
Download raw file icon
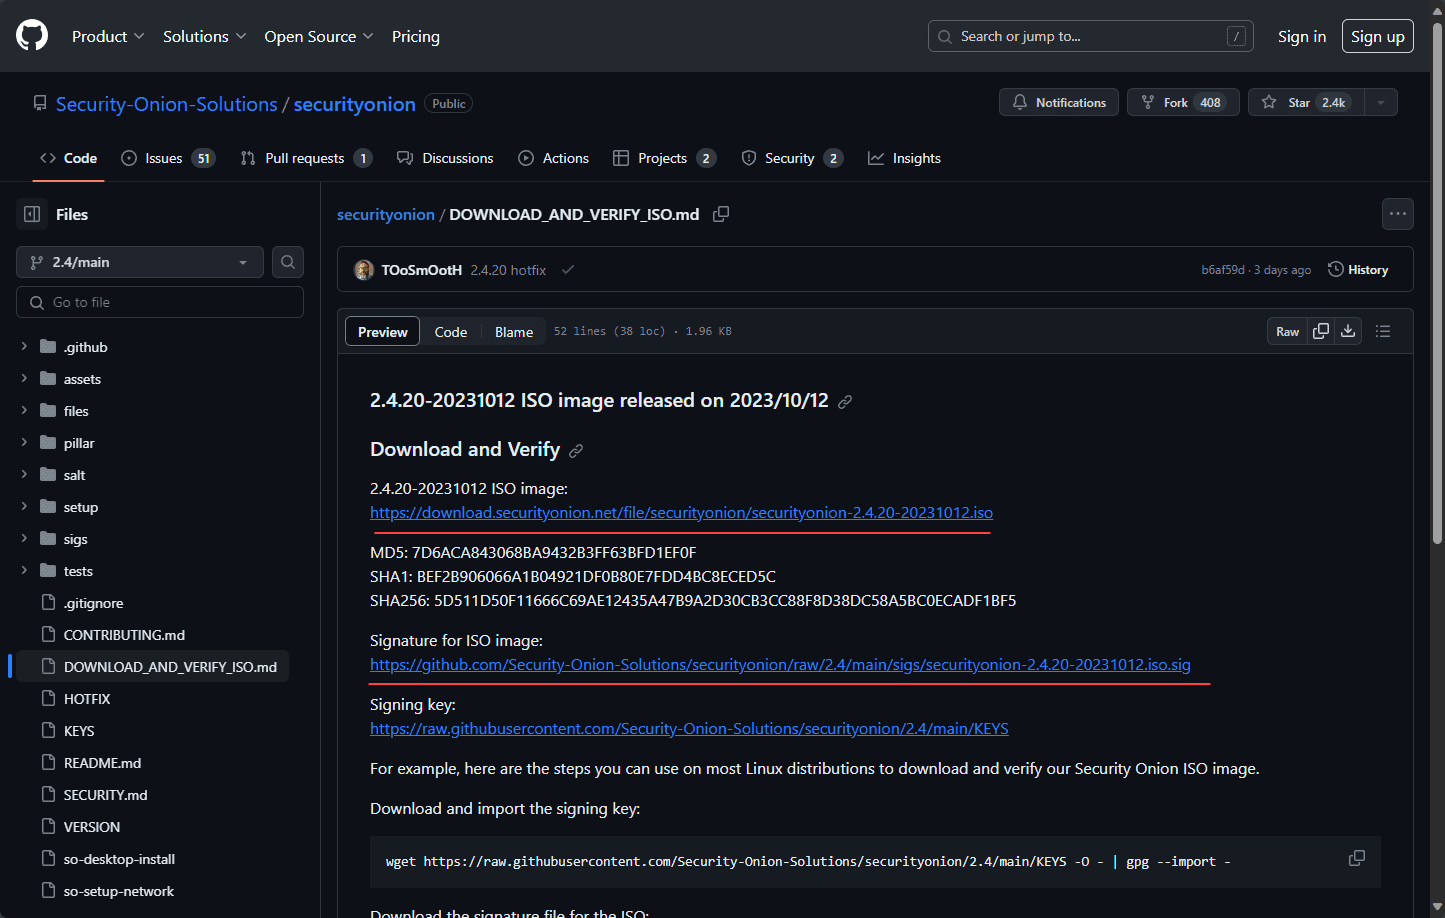1348,331
